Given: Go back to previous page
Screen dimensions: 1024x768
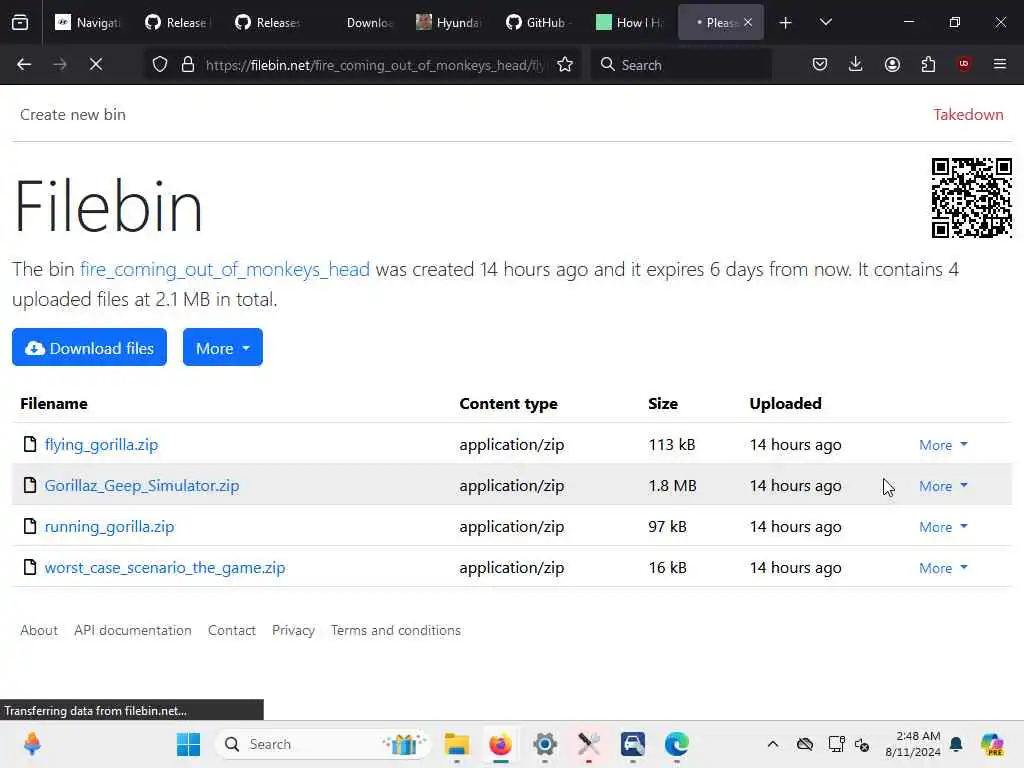Looking at the screenshot, I should (24, 64).
